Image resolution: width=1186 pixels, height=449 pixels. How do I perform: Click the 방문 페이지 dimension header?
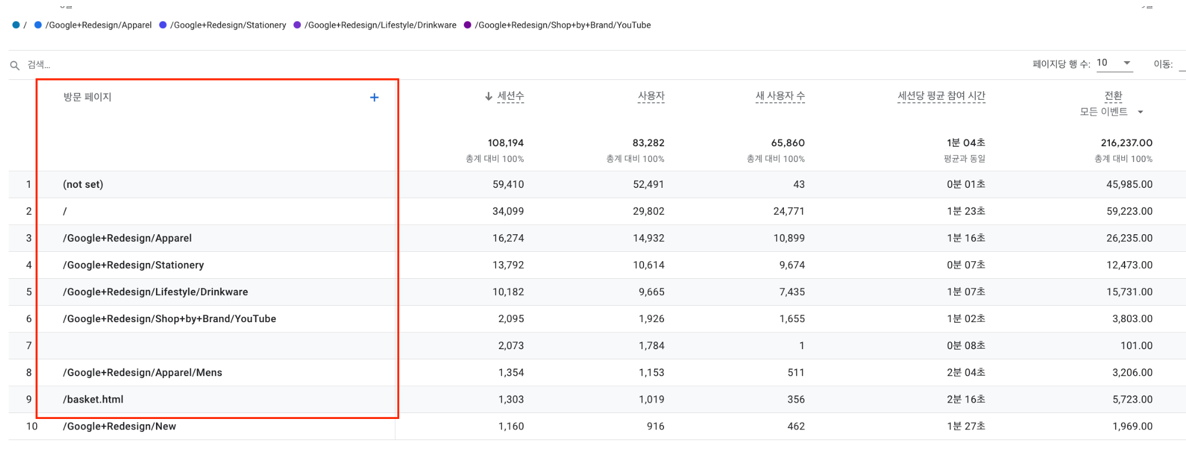(x=87, y=98)
